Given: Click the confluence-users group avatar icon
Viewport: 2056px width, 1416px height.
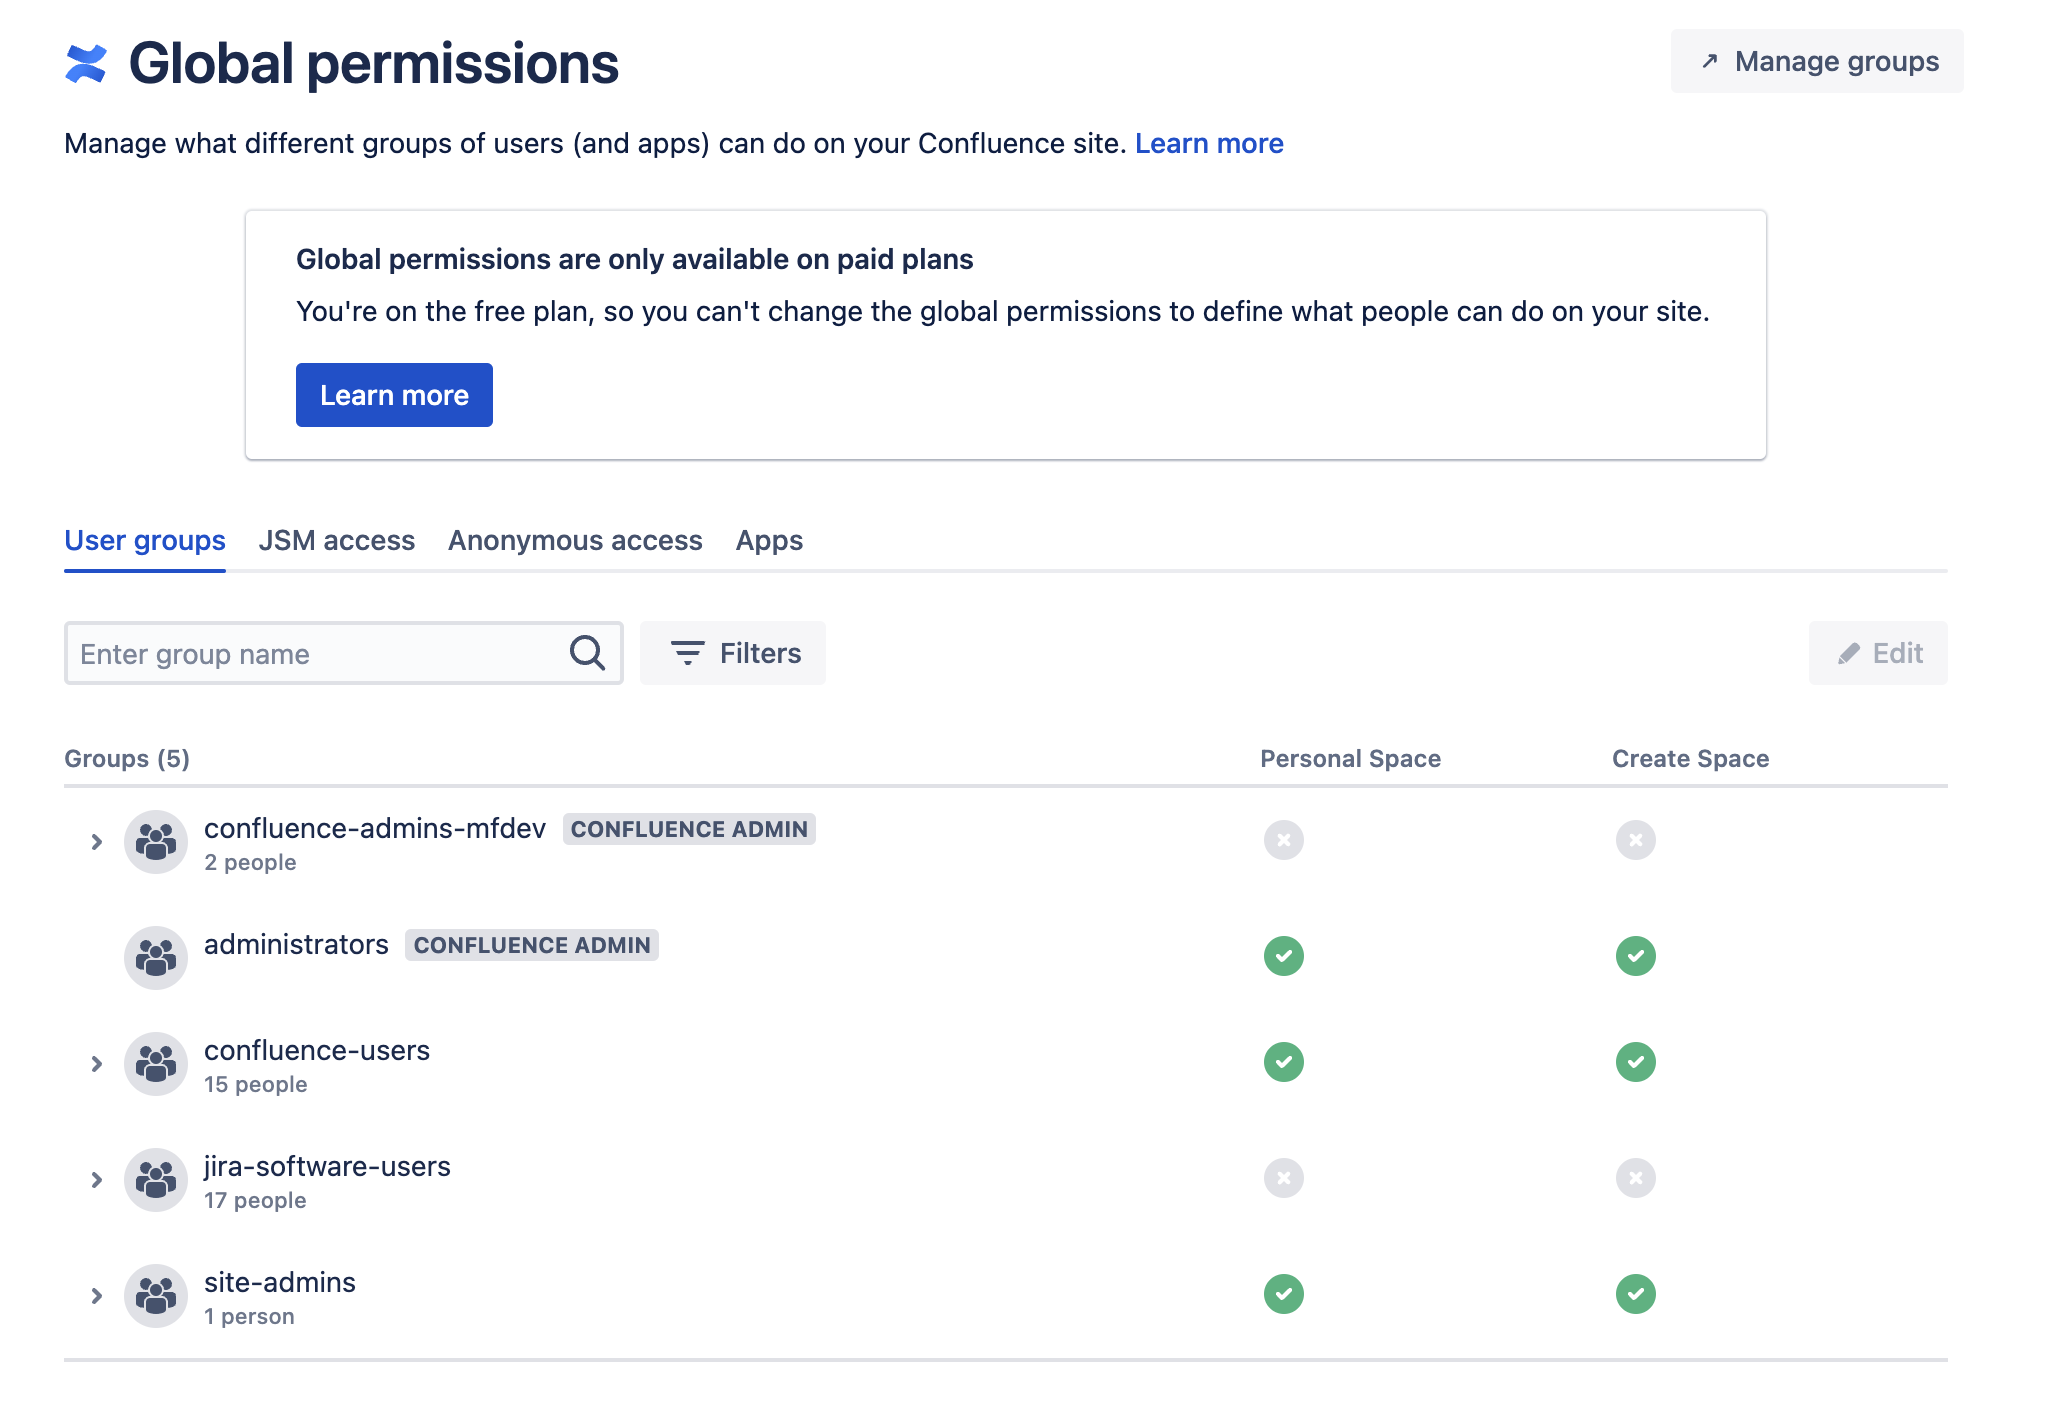Looking at the screenshot, I should pos(156,1064).
